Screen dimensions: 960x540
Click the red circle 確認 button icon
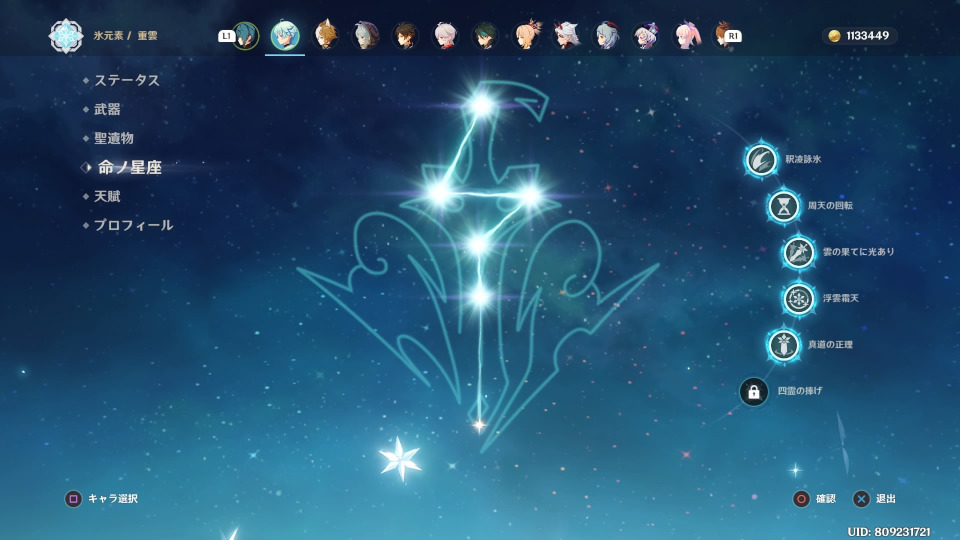(801, 499)
